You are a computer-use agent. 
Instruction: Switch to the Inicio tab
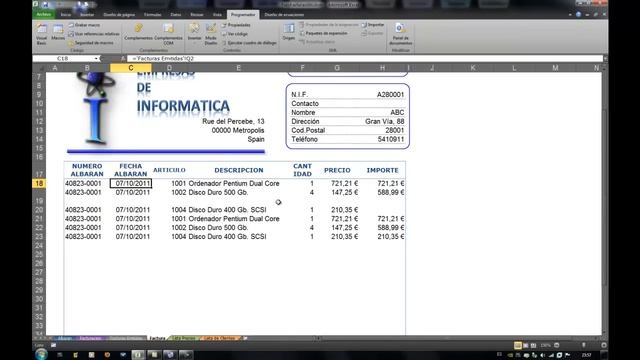66,14
